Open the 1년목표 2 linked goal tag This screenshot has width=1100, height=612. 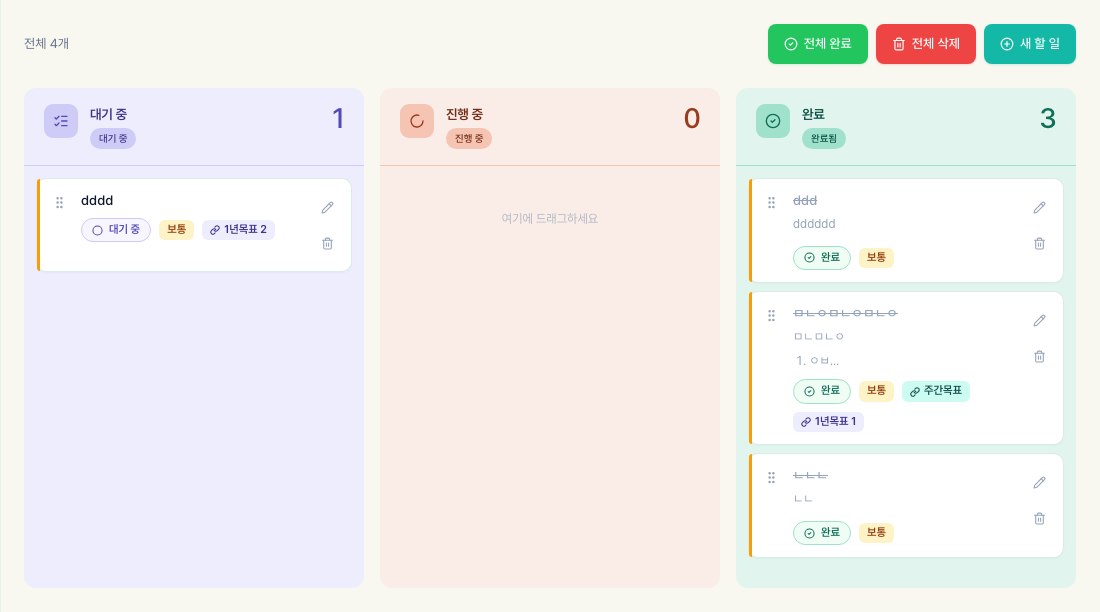[x=239, y=230]
